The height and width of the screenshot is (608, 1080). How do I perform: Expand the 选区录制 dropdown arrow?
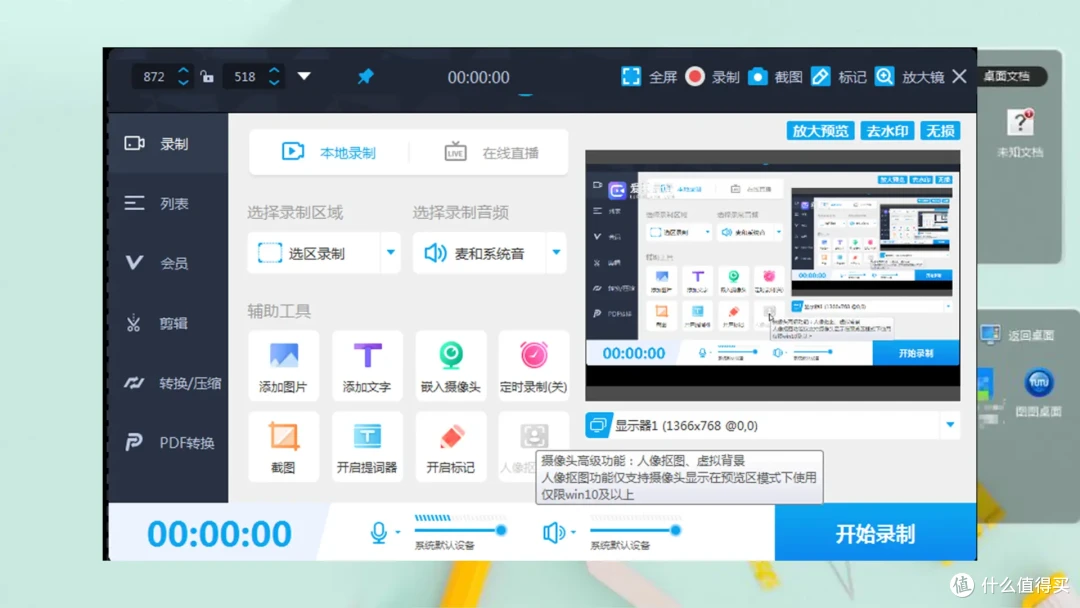coord(391,253)
